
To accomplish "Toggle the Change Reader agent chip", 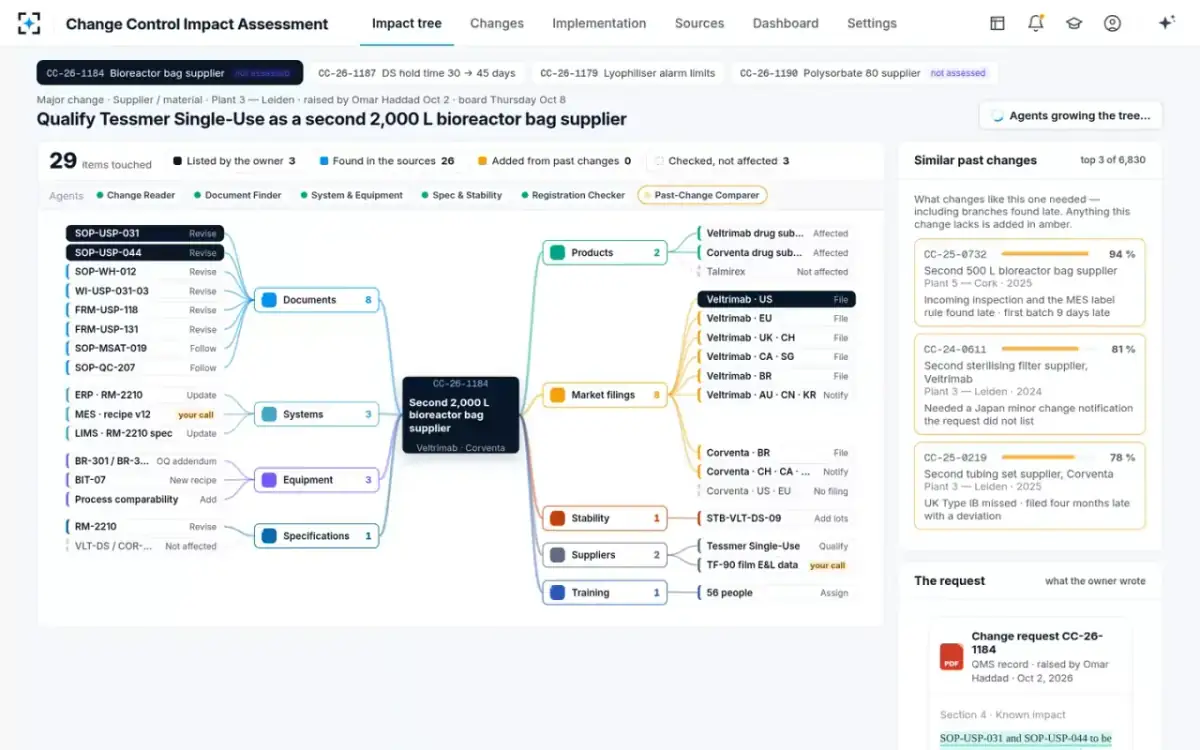I will pyautogui.click(x=135, y=195).
